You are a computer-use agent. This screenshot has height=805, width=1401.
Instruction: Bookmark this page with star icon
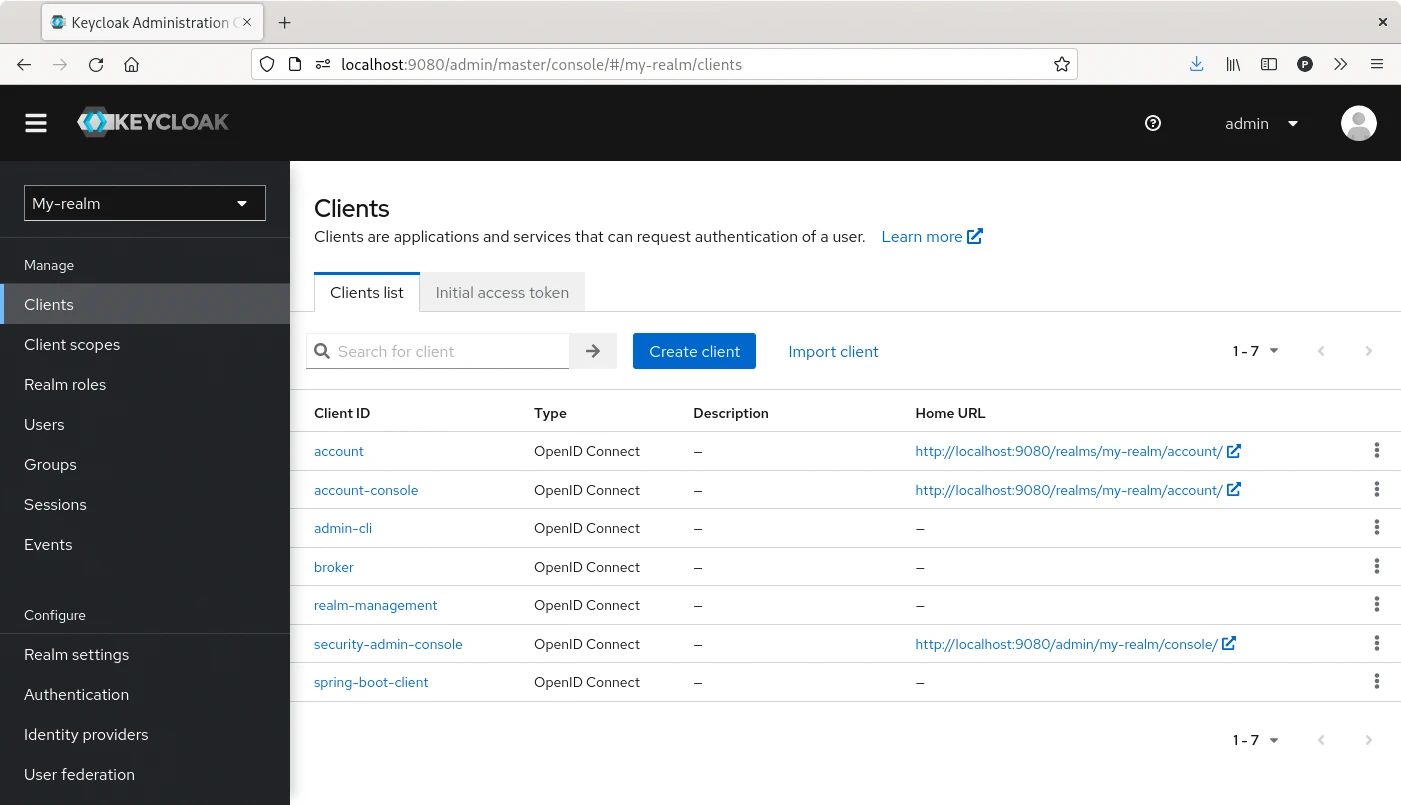1061,64
